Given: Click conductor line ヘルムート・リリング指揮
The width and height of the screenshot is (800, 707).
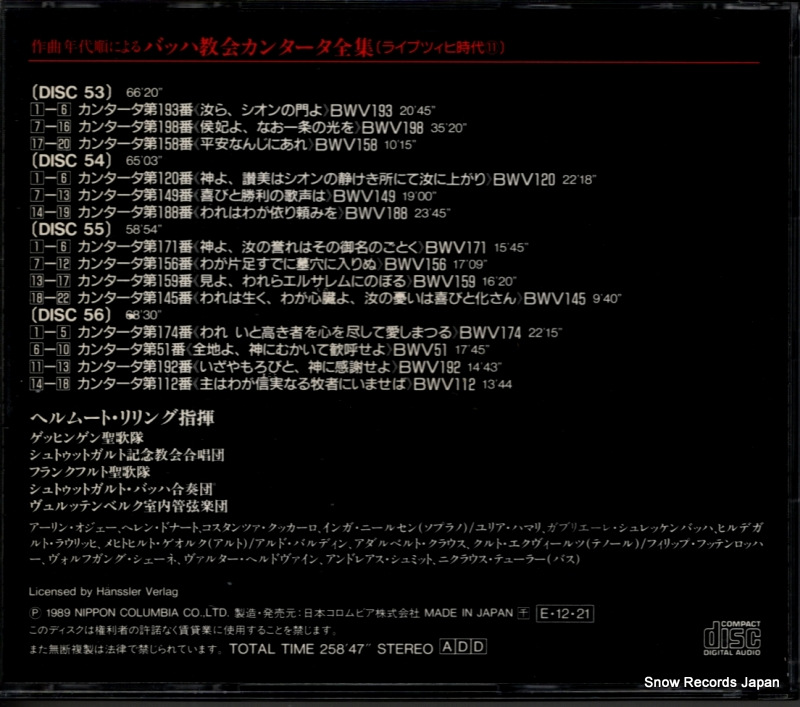Looking at the screenshot, I should (x=122, y=418).
